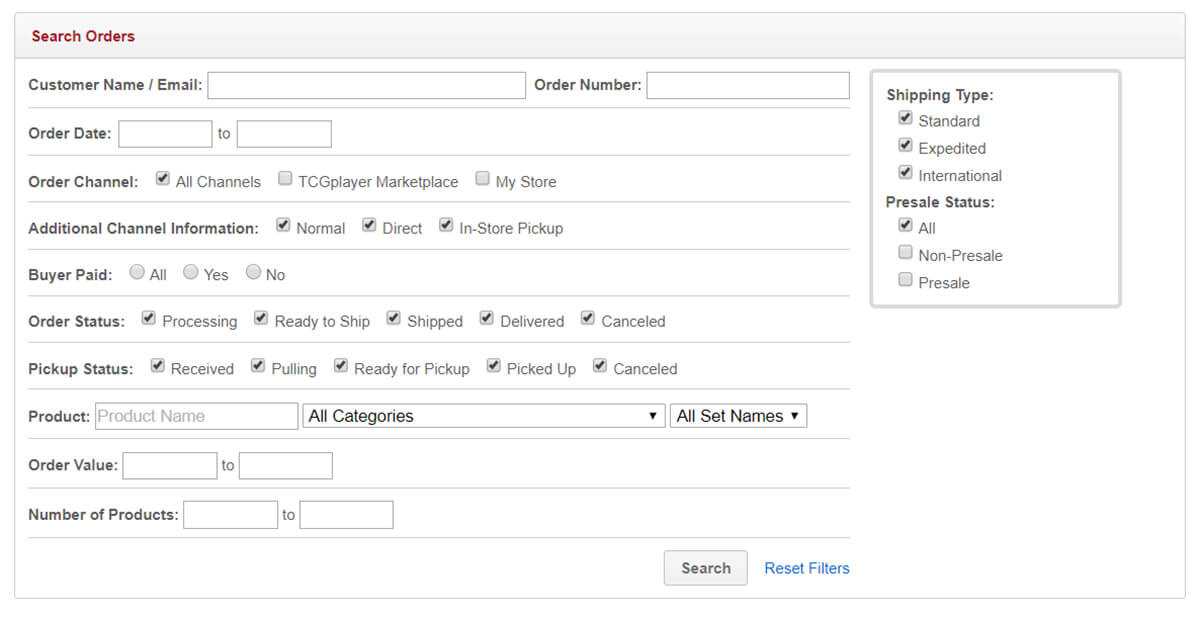Image resolution: width=1200 pixels, height=617 pixels.
Task: Uncheck Picked Up pickup status
Action: pos(494,366)
